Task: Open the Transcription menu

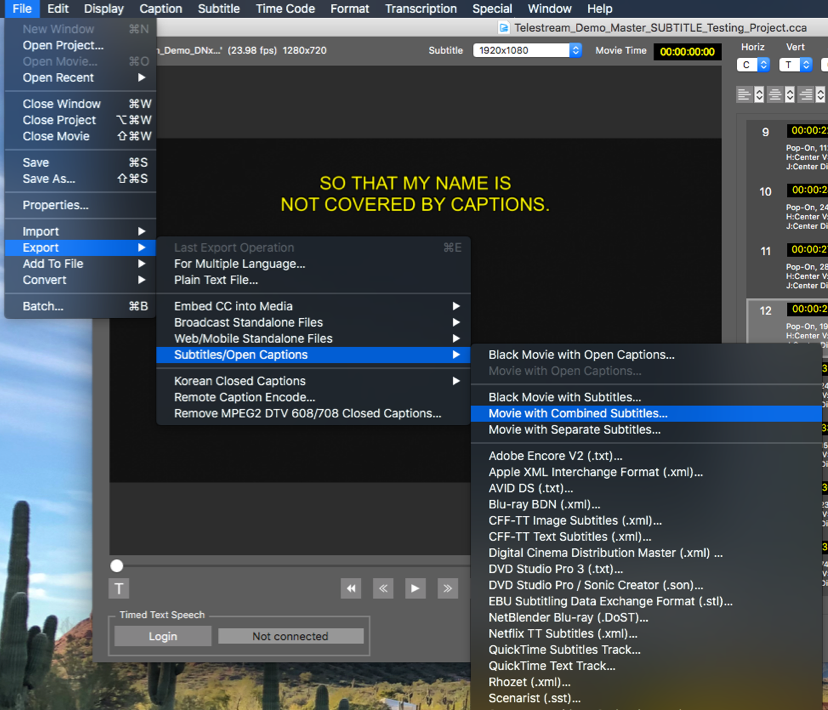Action: [x=420, y=8]
